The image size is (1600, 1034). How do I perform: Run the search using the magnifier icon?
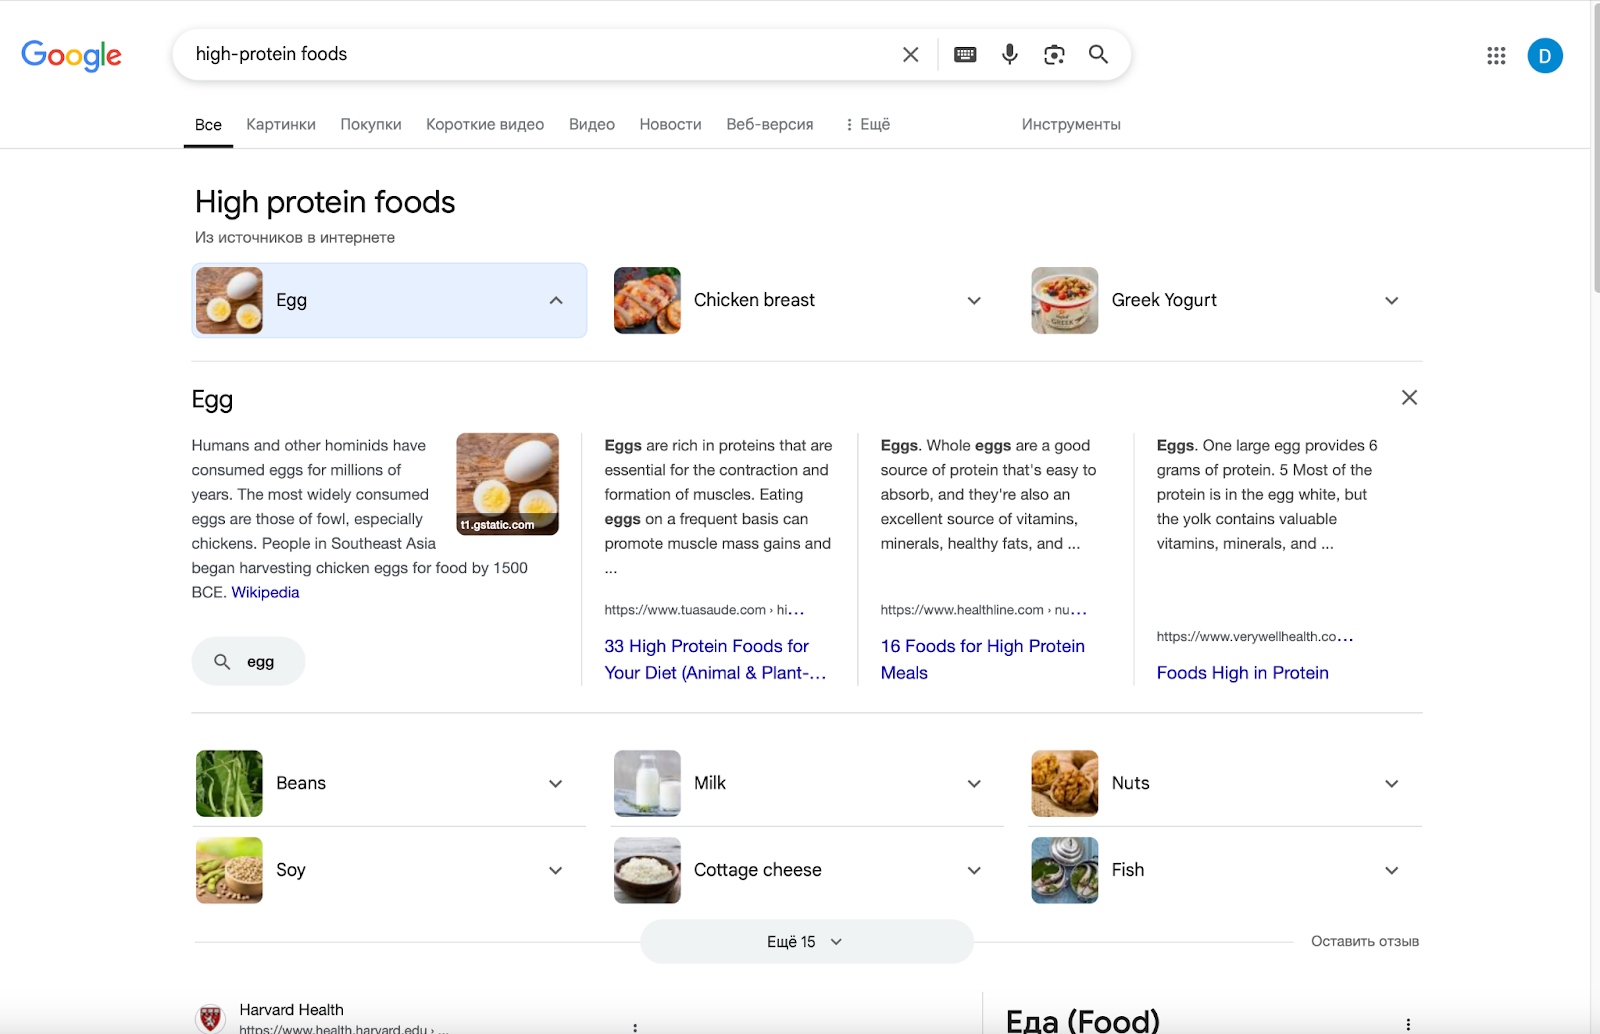(x=1098, y=55)
